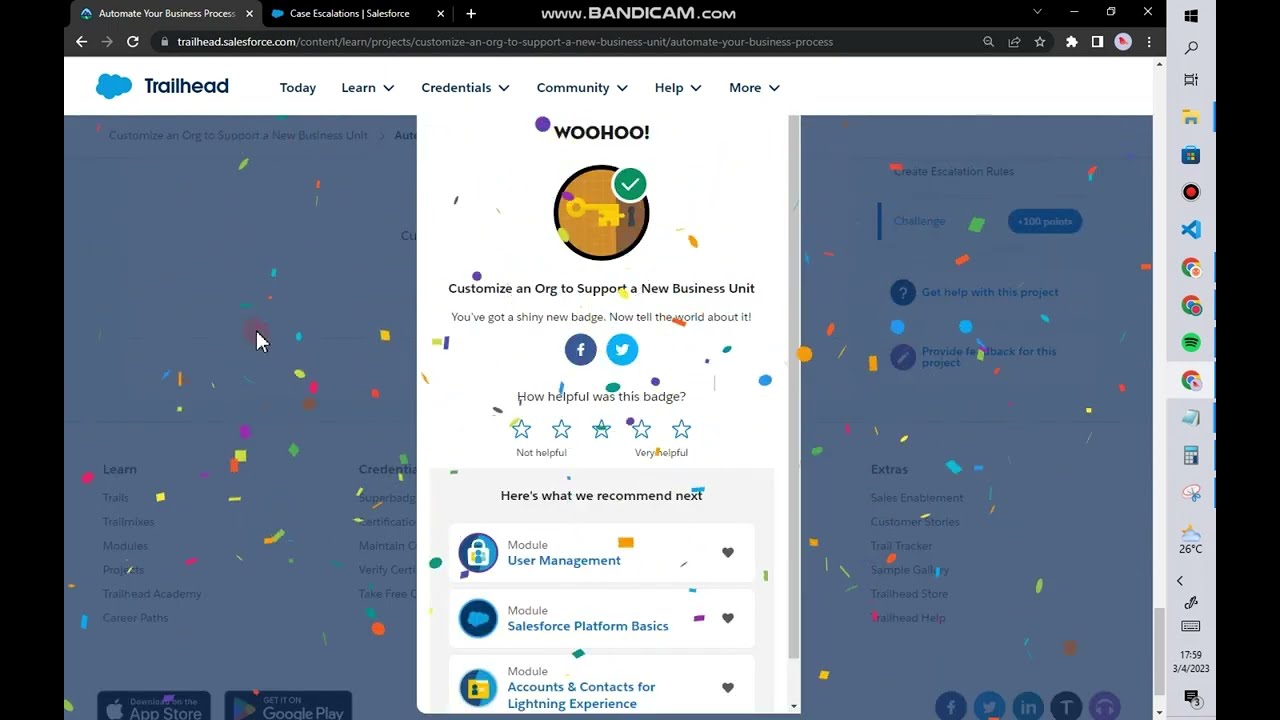
Task: Open browser zoom search icon
Action: (x=989, y=42)
